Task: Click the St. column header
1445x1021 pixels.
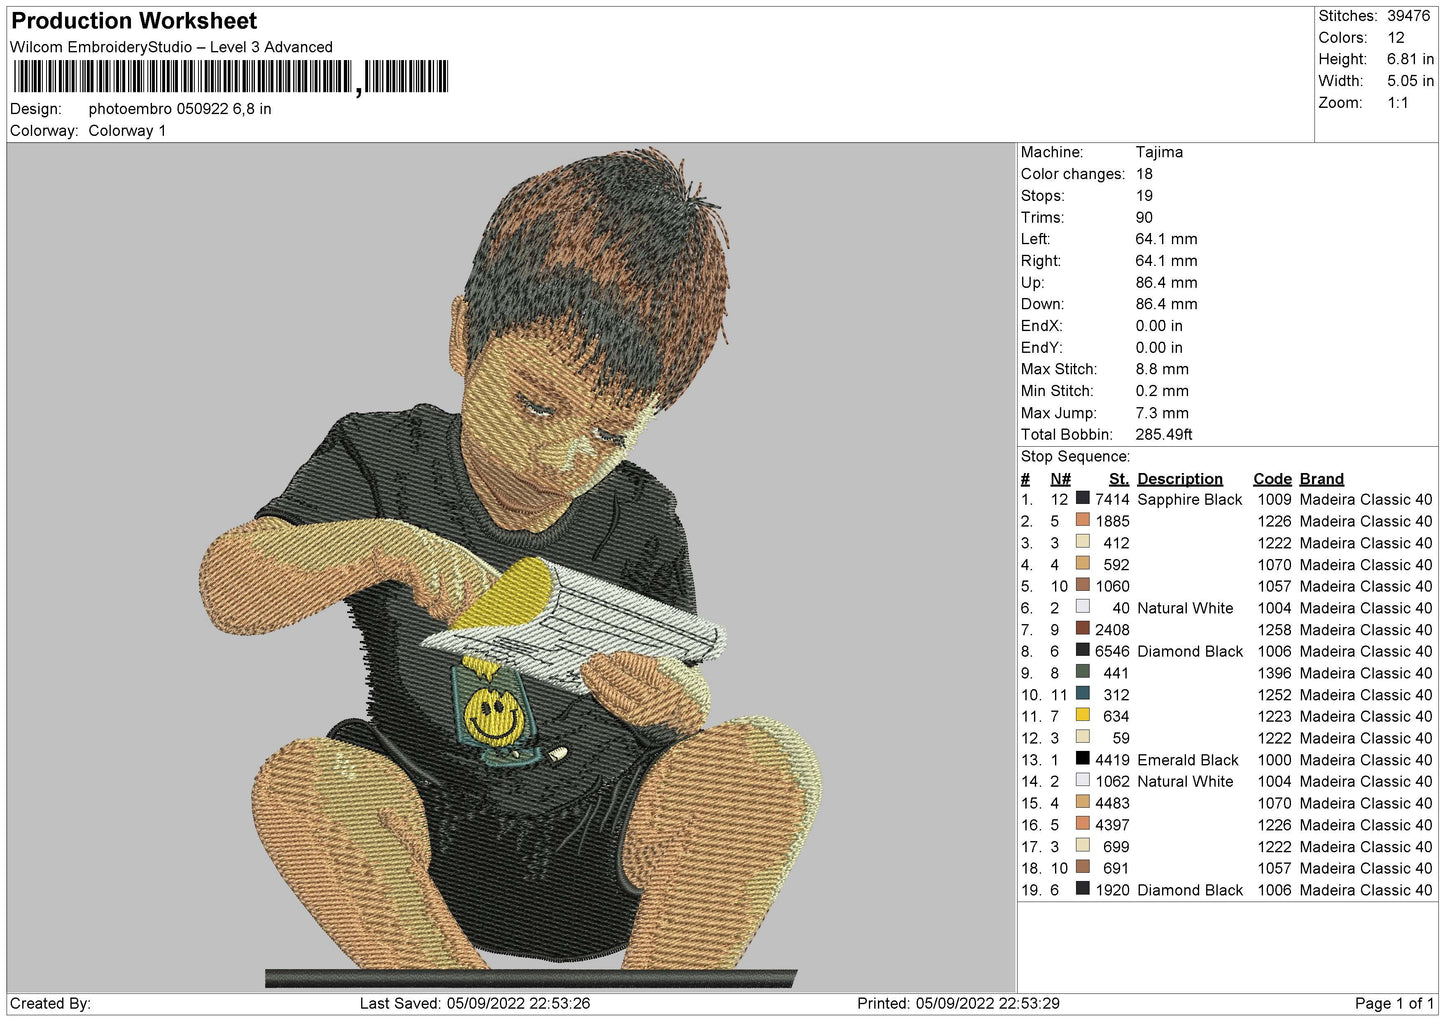Action: click(x=1119, y=479)
